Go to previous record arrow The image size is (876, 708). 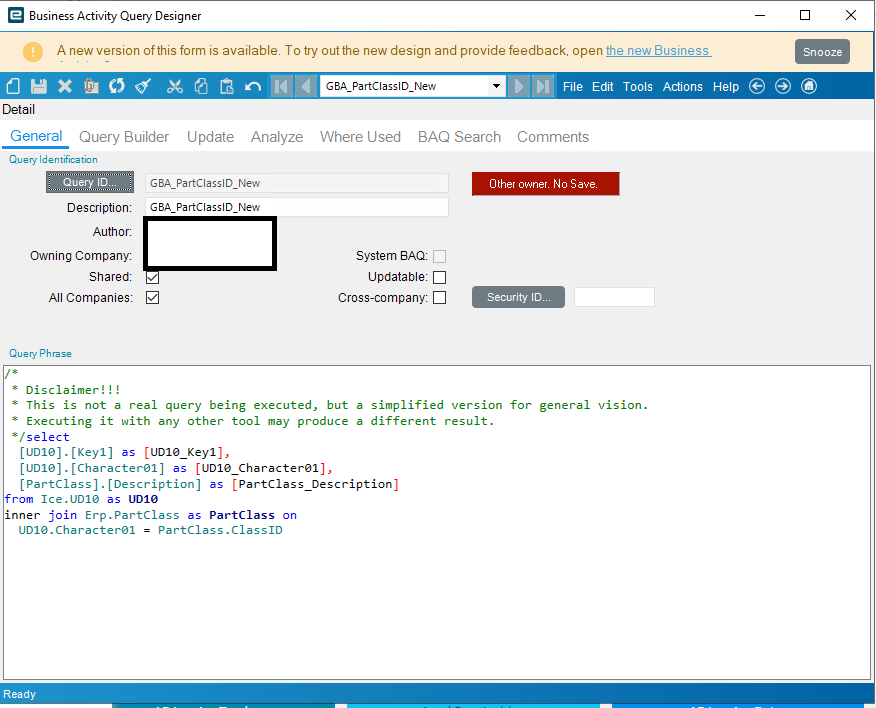click(x=306, y=86)
